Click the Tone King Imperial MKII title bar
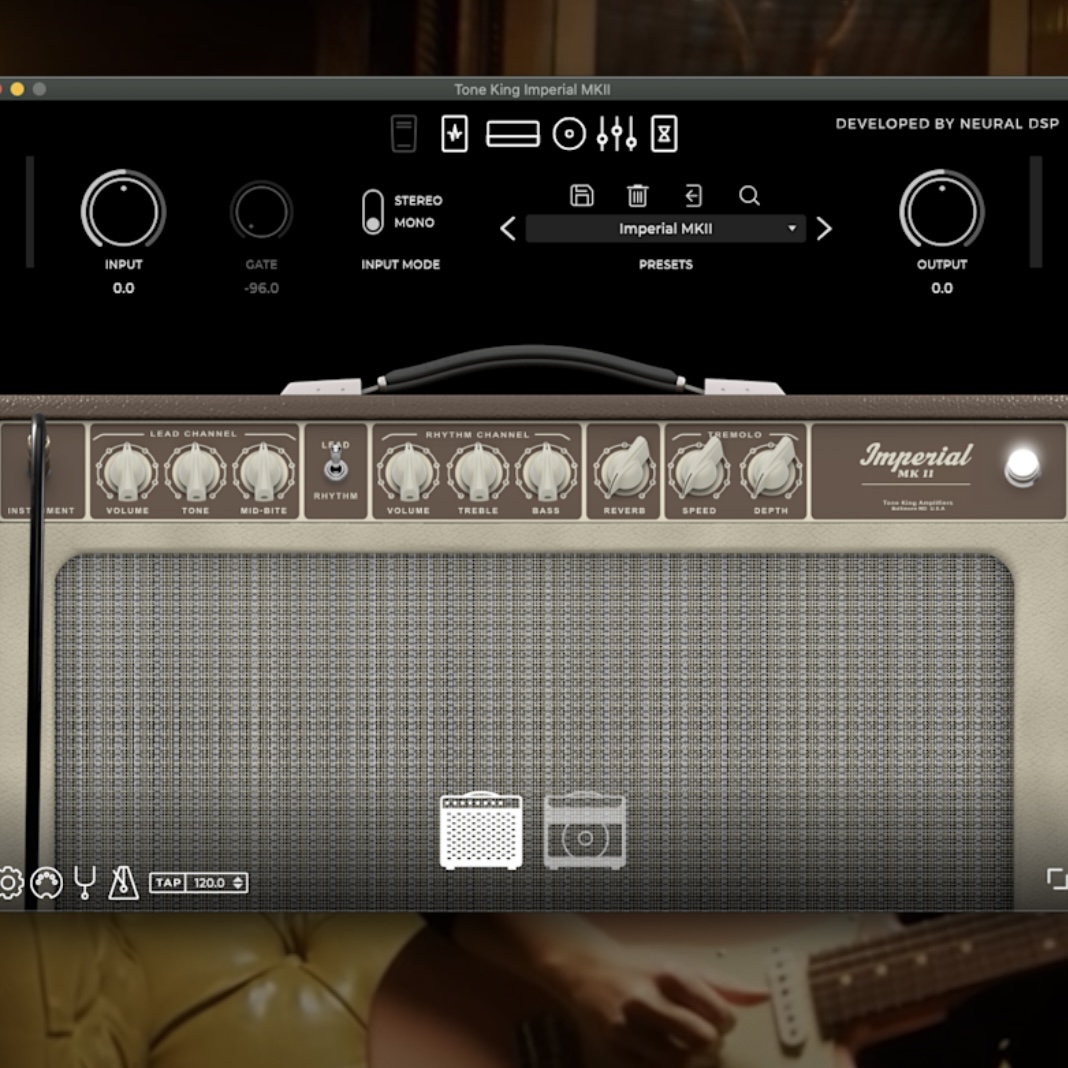Screen dimensions: 1068x1068 point(534,89)
